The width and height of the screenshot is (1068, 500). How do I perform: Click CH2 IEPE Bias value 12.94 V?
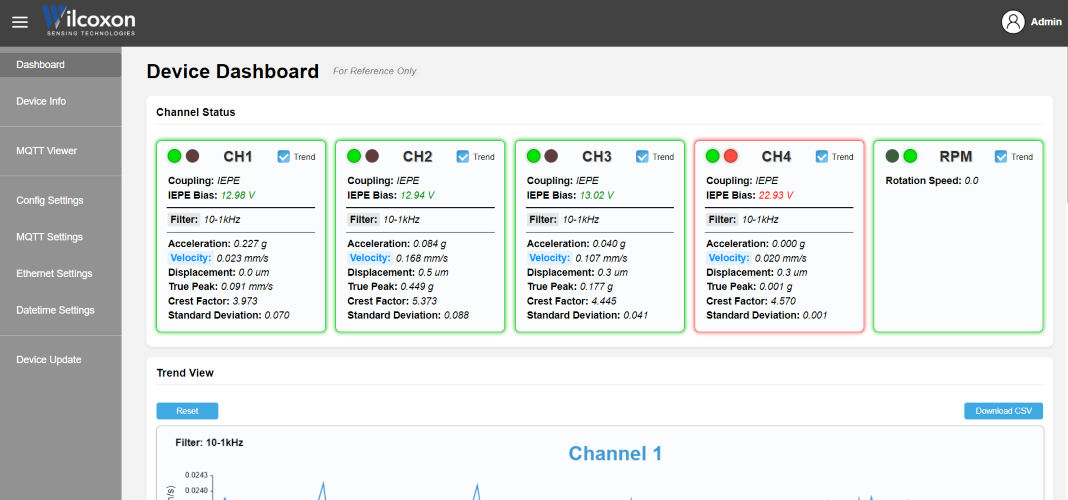click(x=417, y=195)
